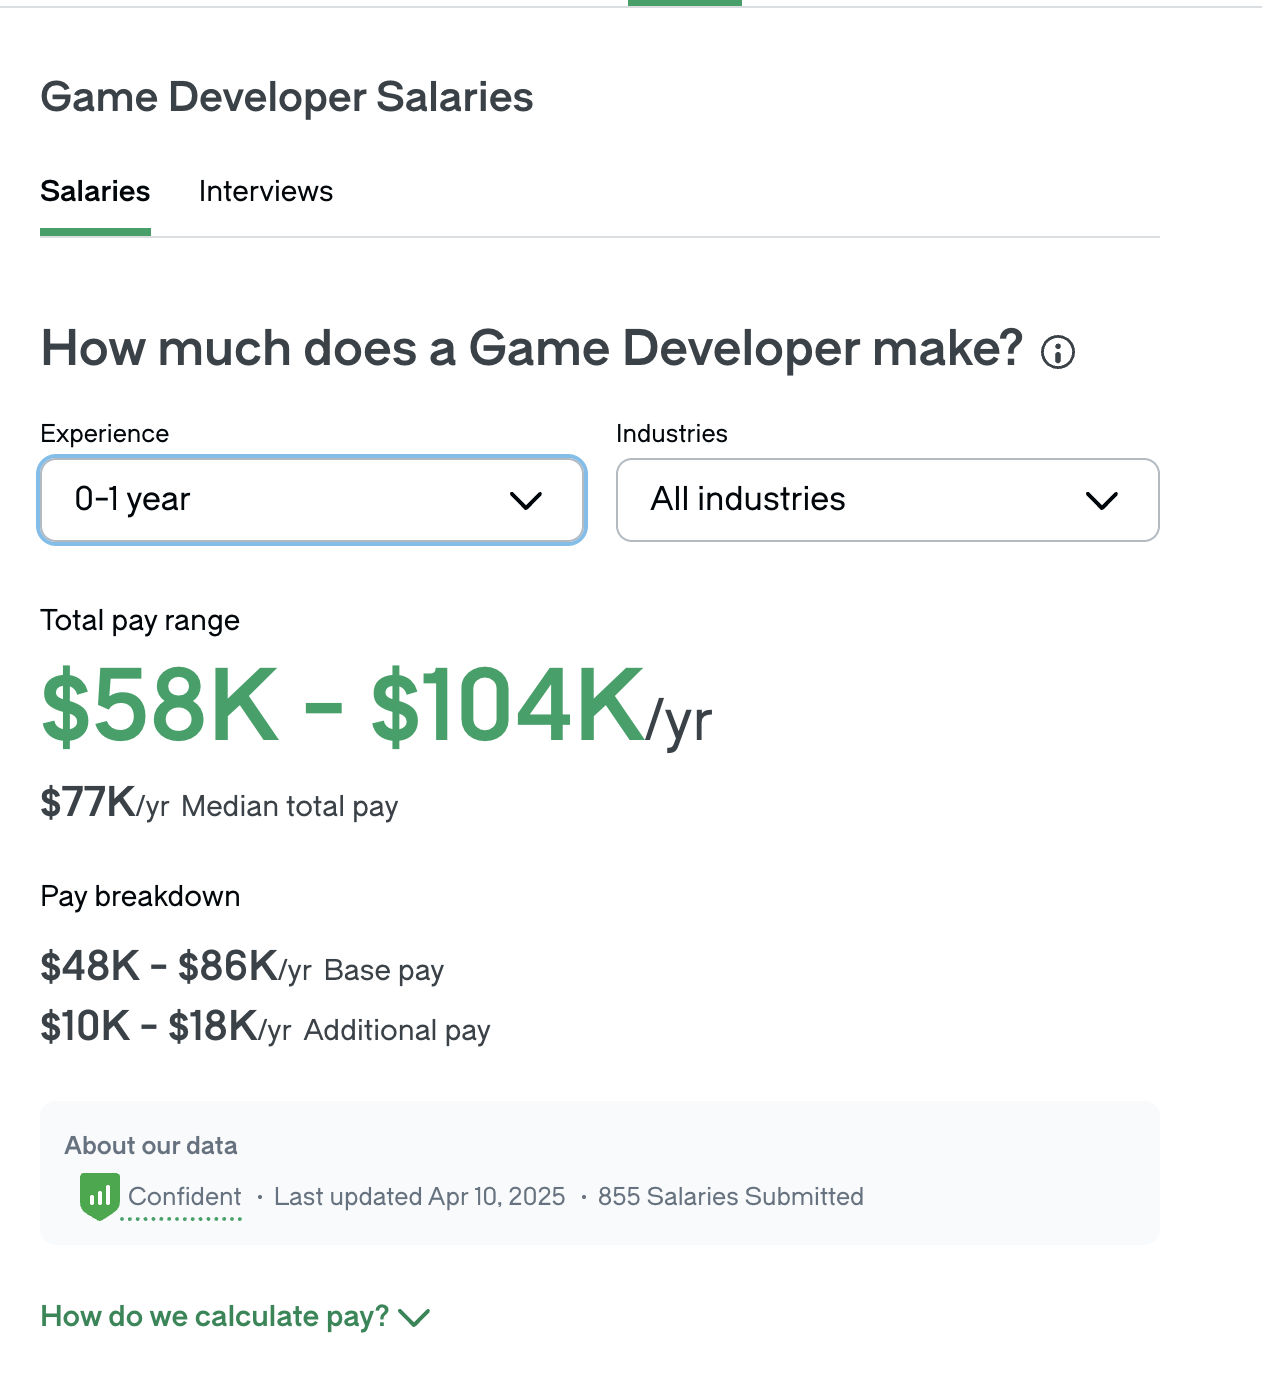Click the '$77K/yr Median total pay' line
Screen dimensions: 1262x1380
219,804
